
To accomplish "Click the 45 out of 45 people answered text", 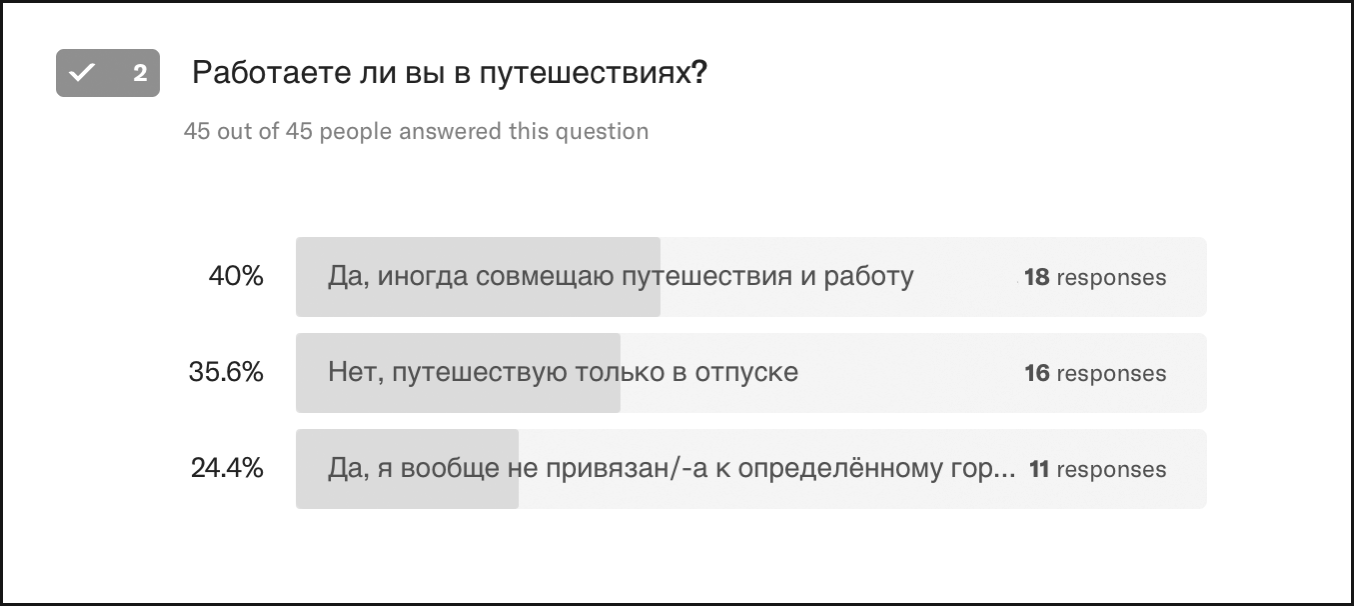I will pyautogui.click(x=416, y=131).
